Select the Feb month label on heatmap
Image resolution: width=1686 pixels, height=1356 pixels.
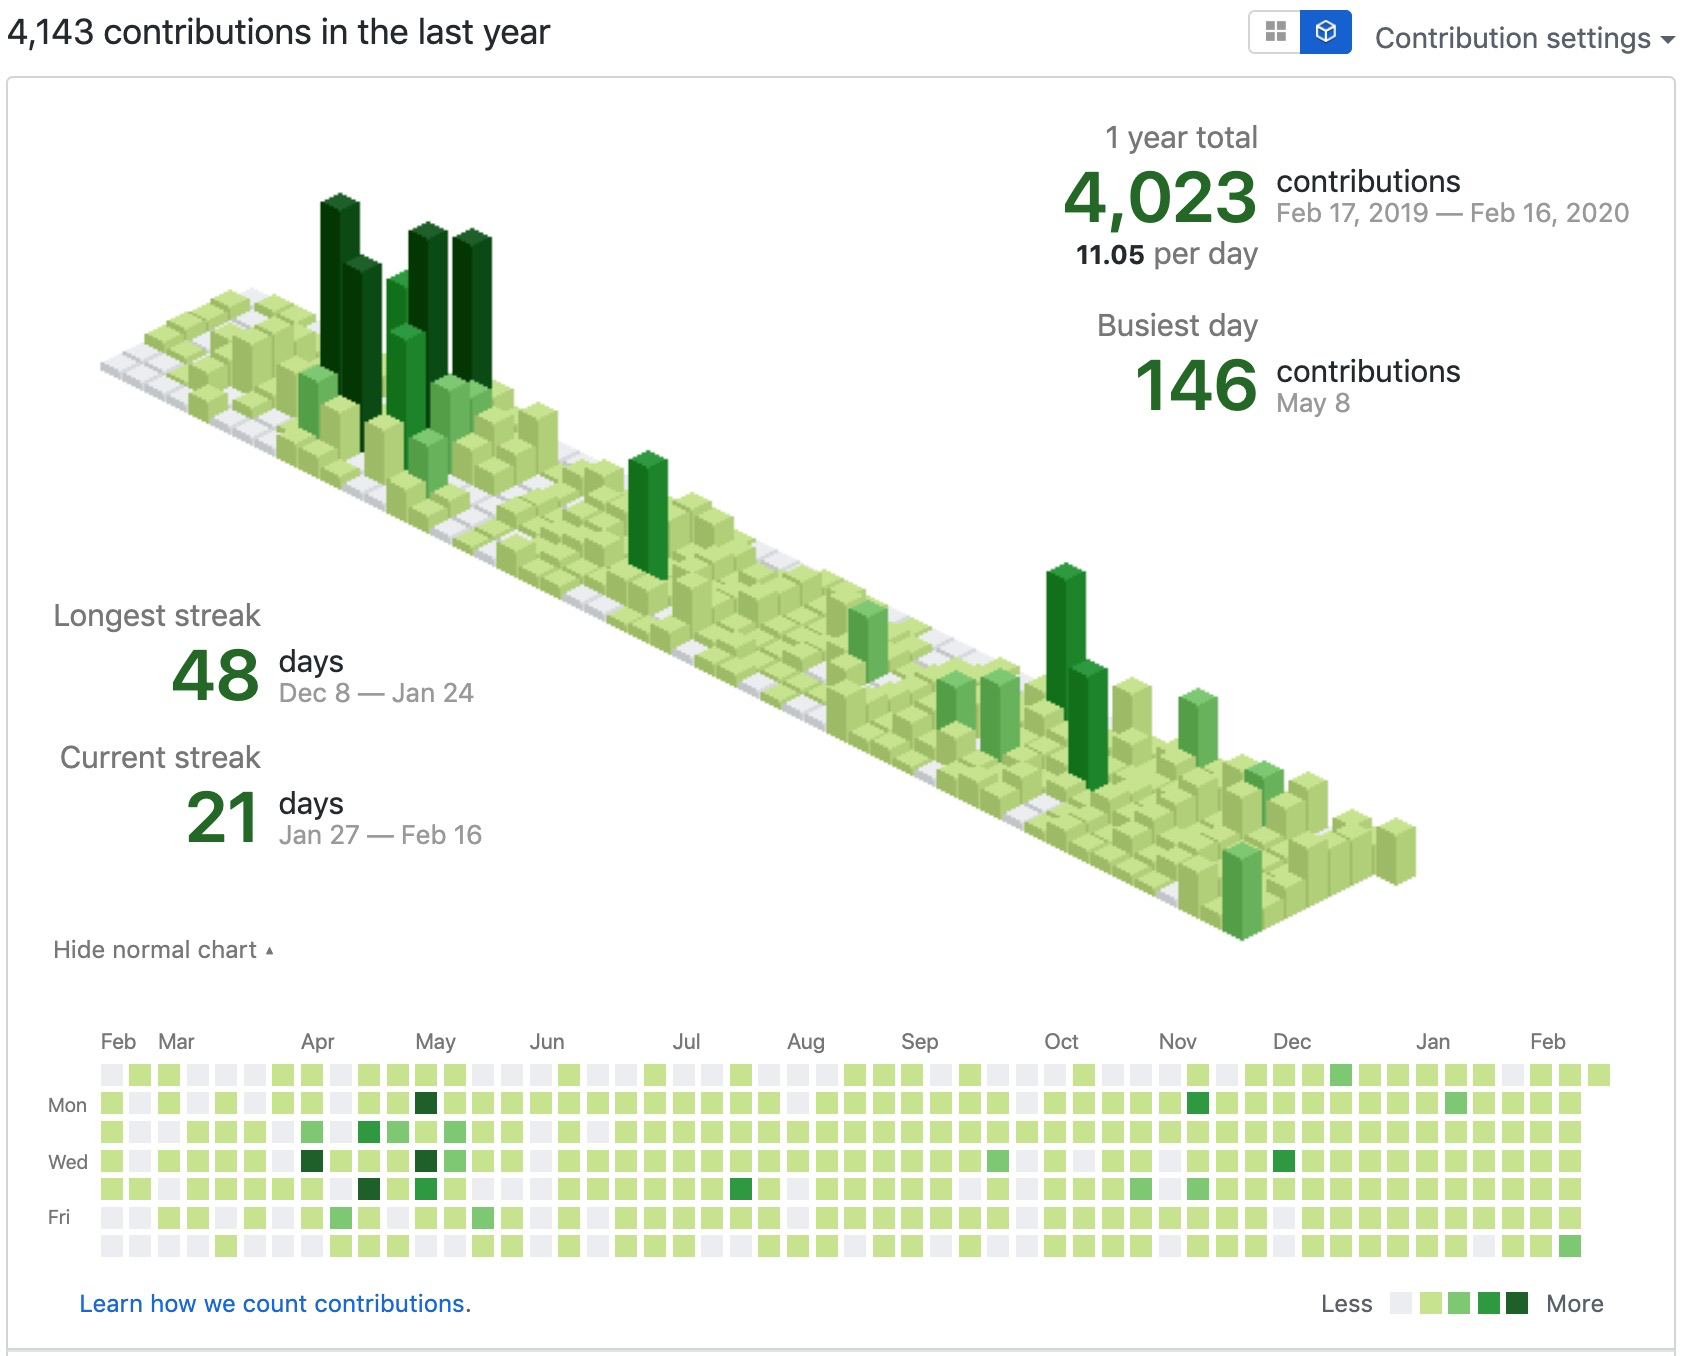(x=117, y=1041)
